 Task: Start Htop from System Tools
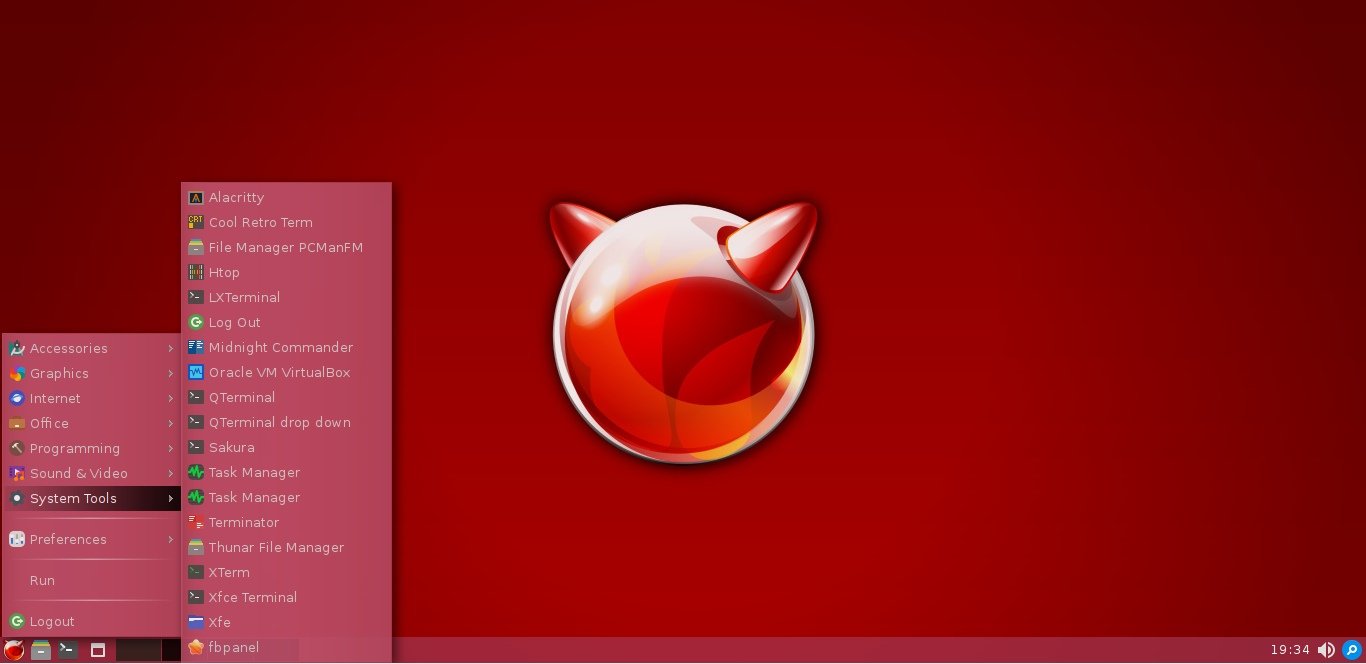(224, 272)
